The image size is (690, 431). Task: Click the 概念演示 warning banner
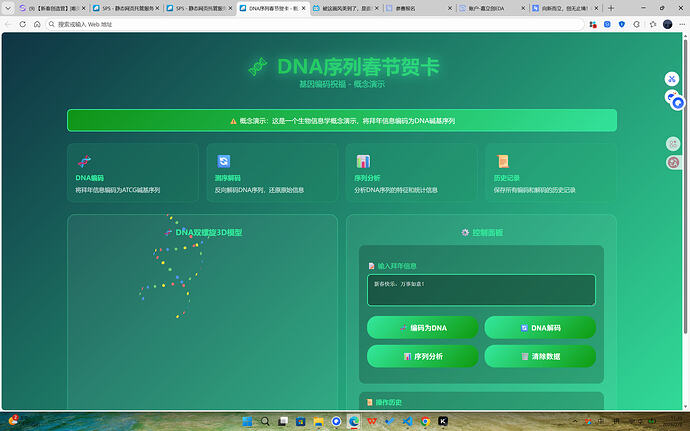tap(342, 121)
